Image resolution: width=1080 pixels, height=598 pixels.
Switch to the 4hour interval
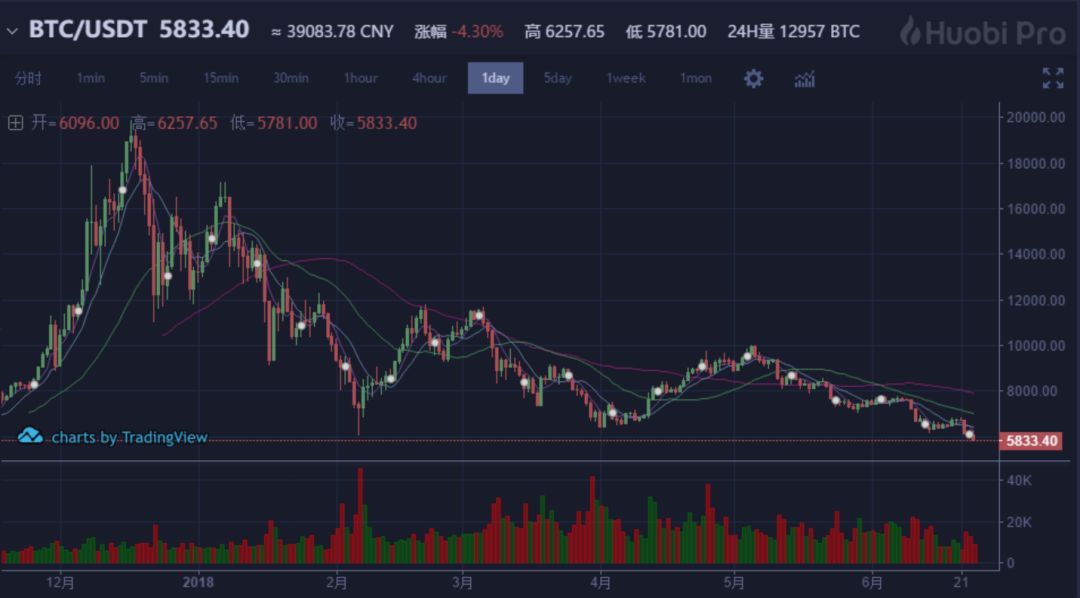(x=429, y=78)
